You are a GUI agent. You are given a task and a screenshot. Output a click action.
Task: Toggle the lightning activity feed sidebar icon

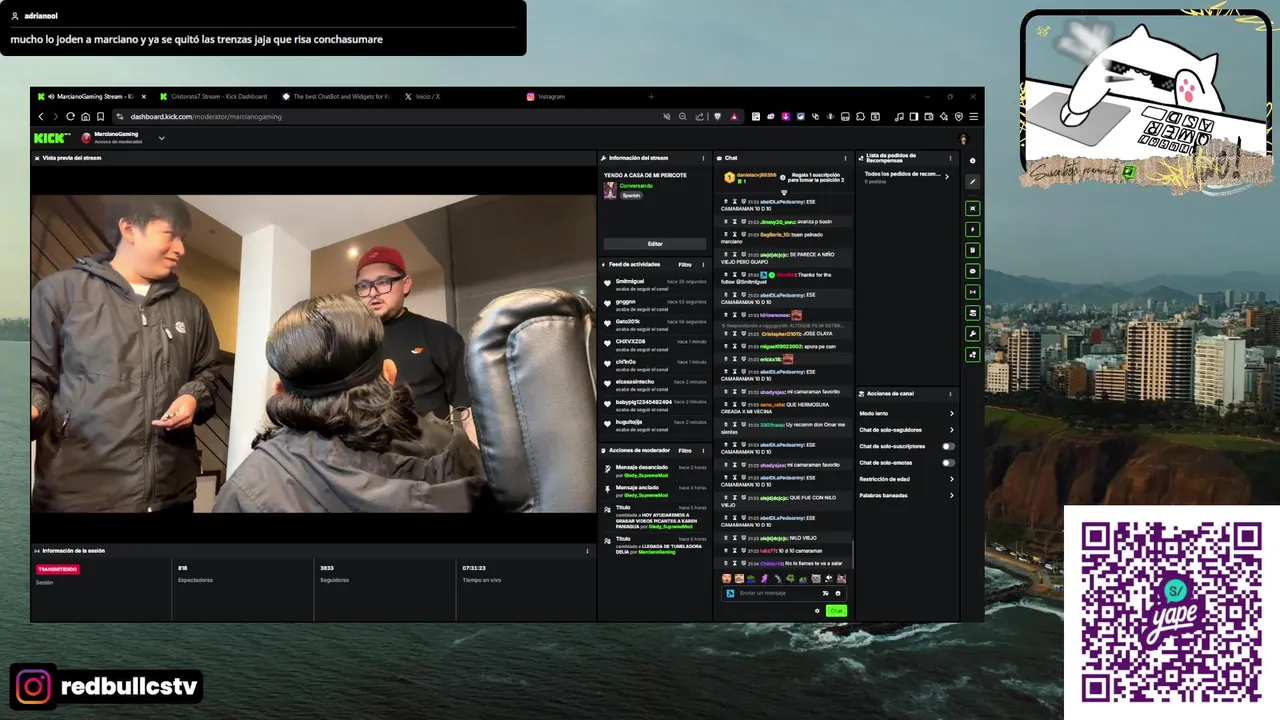coord(973,229)
